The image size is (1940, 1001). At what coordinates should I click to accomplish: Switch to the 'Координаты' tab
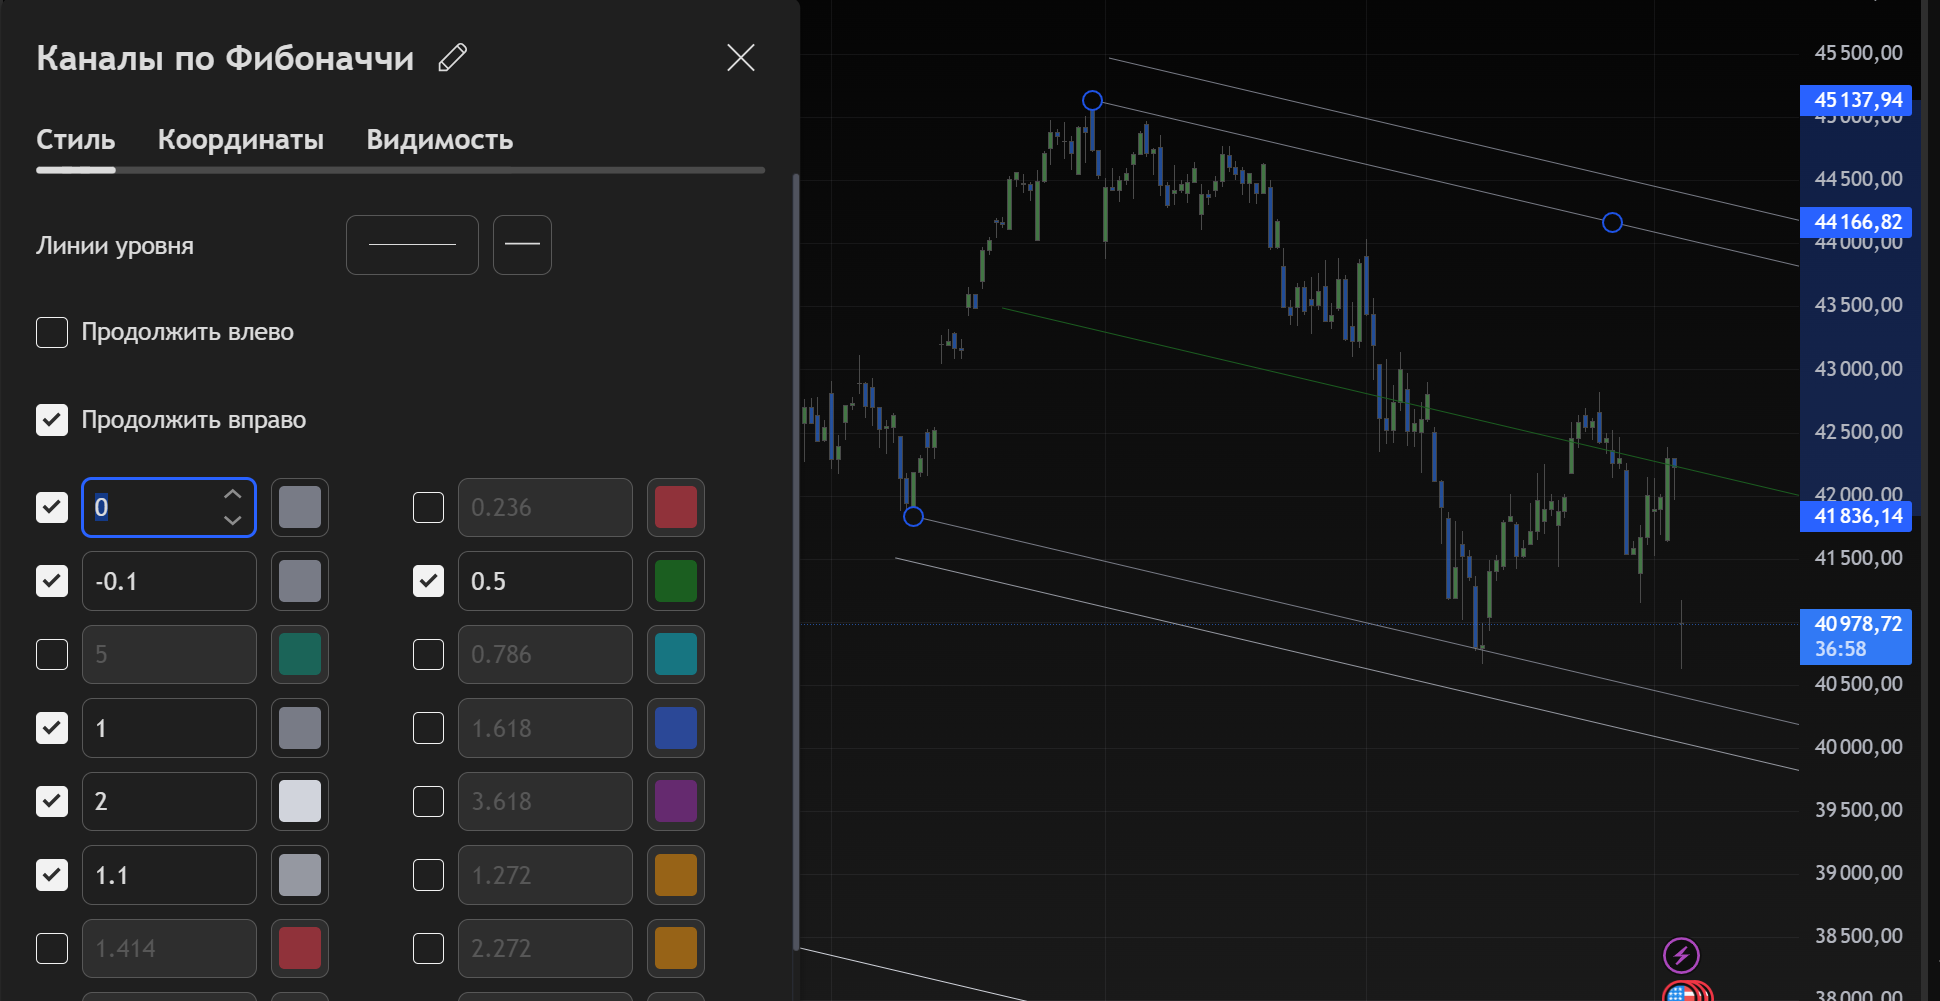pyautogui.click(x=240, y=140)
